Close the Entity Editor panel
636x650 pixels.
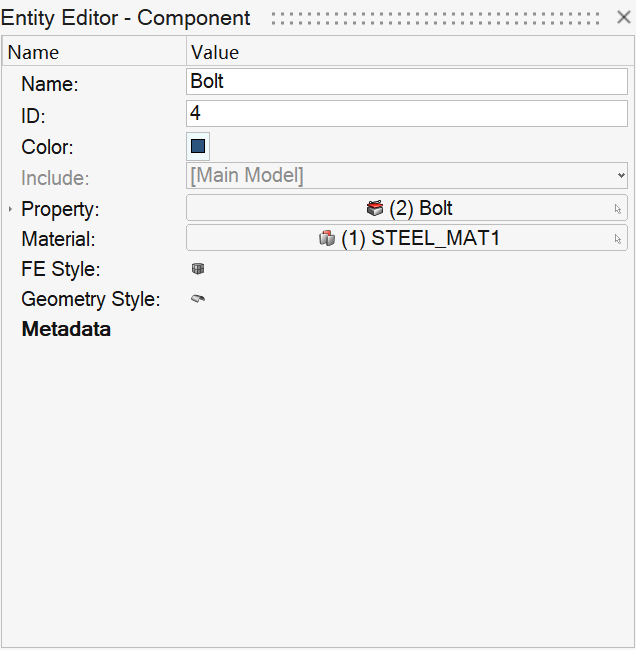point(623,18)
